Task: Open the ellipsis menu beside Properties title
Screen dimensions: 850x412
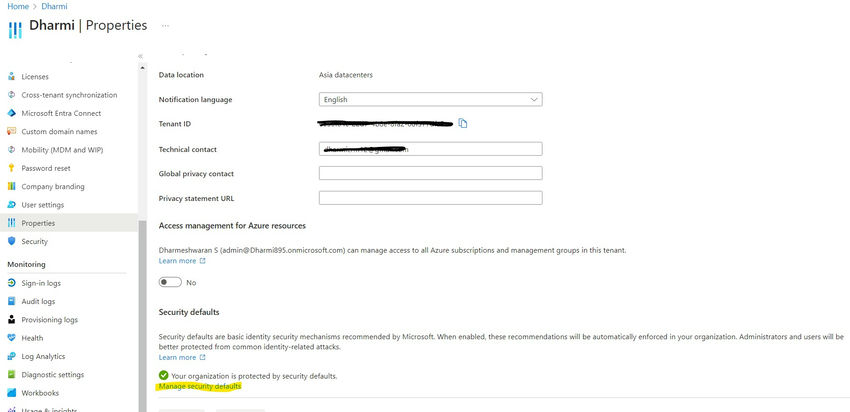Action: (165, 25)
